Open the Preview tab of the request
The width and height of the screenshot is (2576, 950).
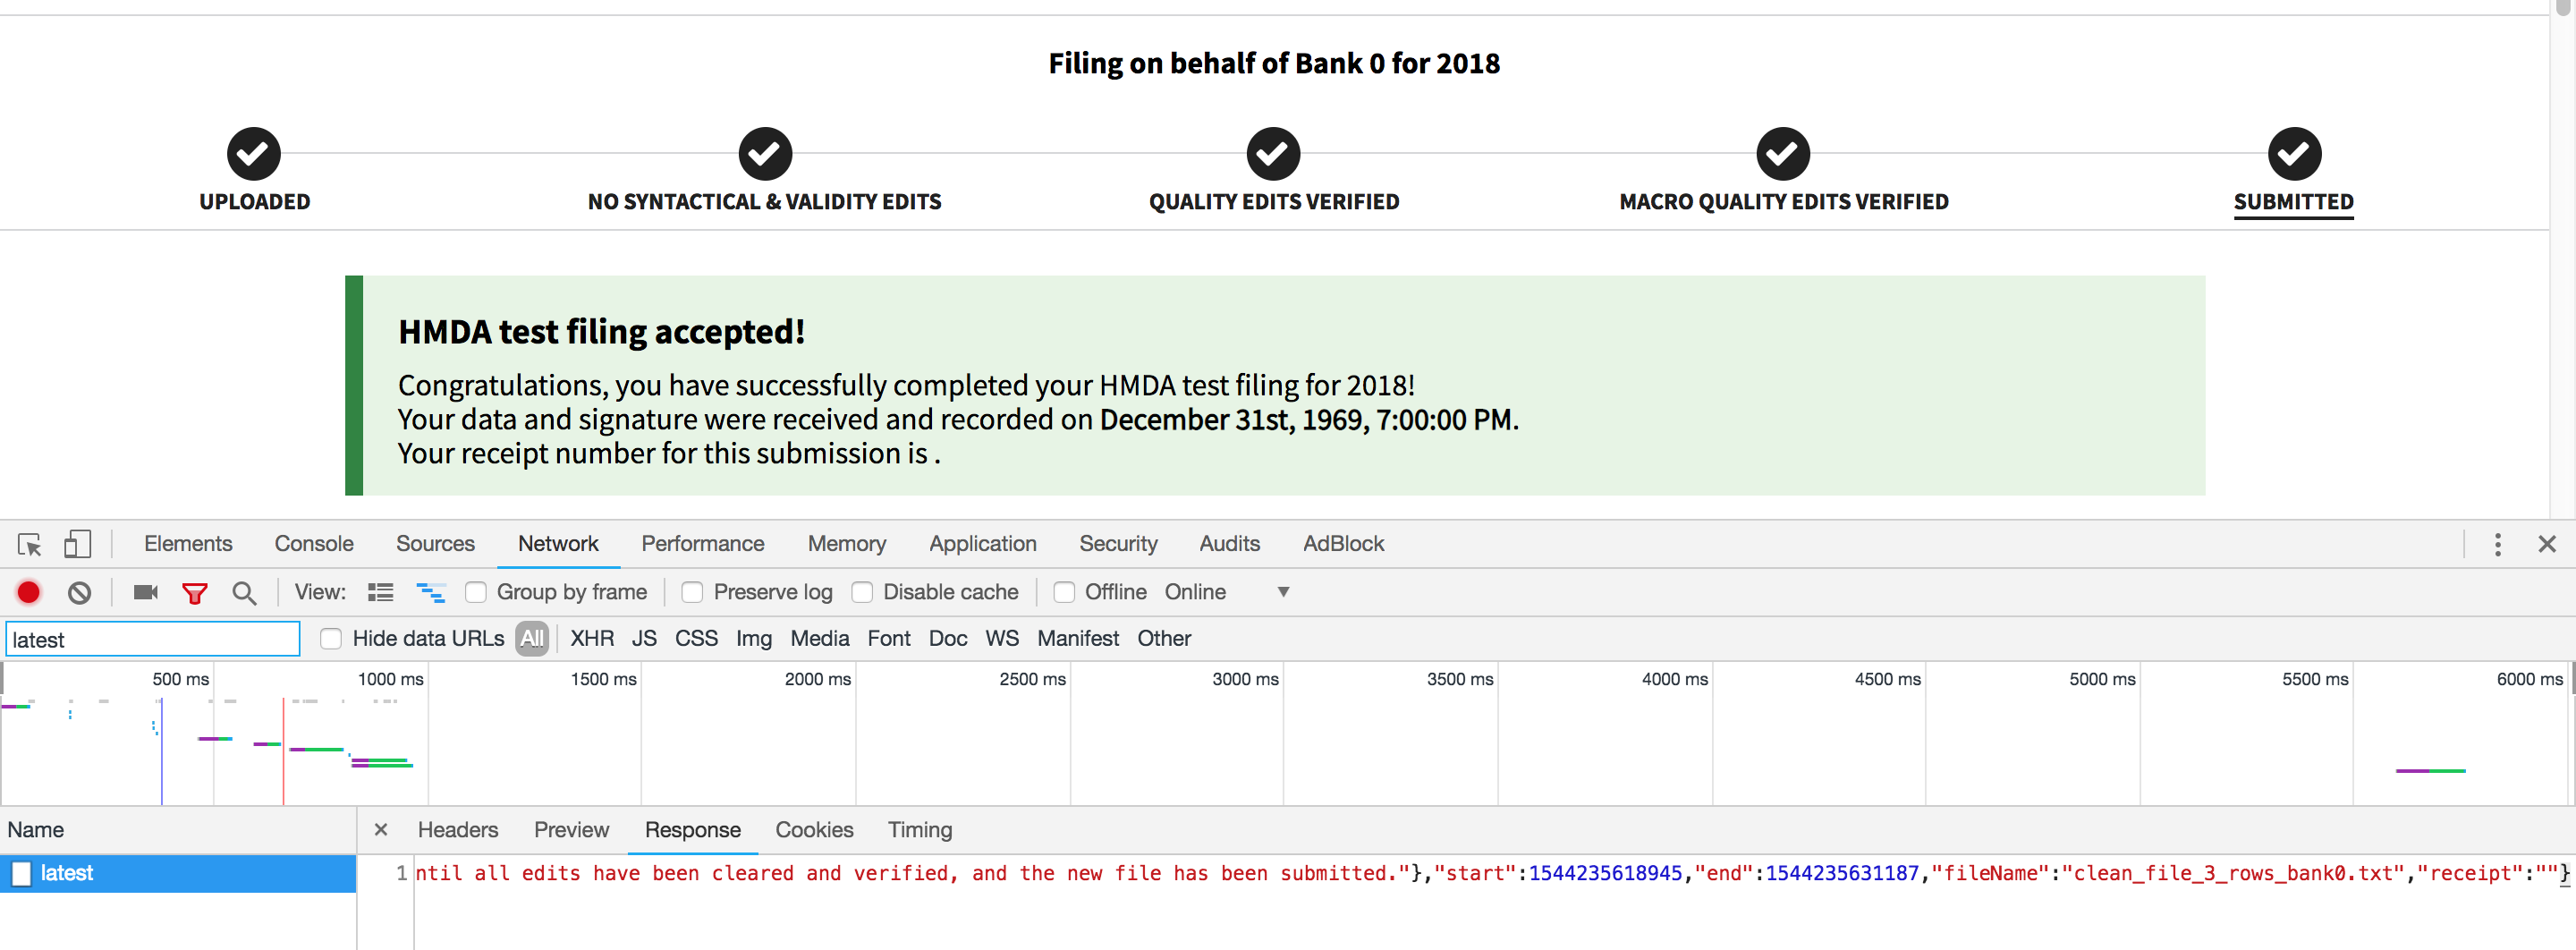tap(571, 829)
